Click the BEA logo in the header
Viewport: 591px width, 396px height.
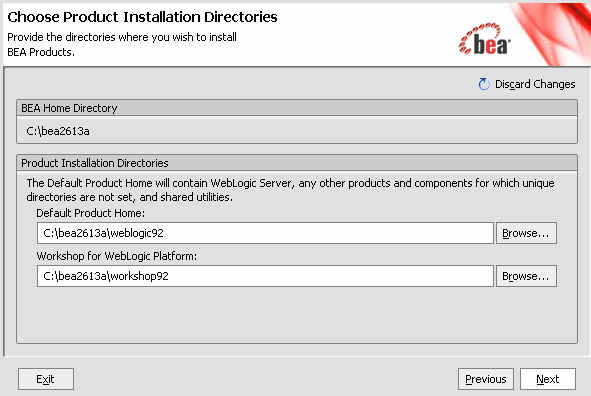[484, 40]
